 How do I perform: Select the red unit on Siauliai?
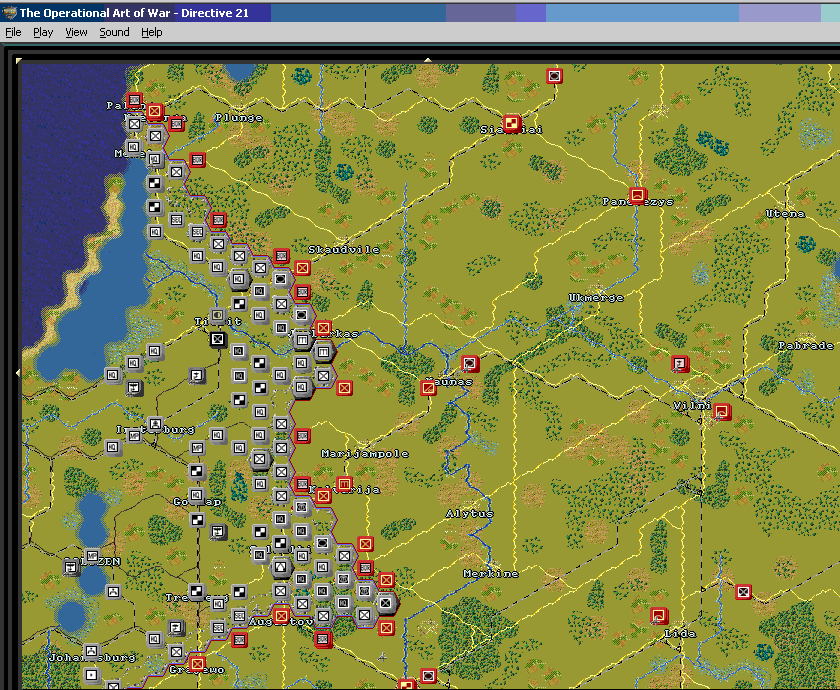tap(512, 123)
